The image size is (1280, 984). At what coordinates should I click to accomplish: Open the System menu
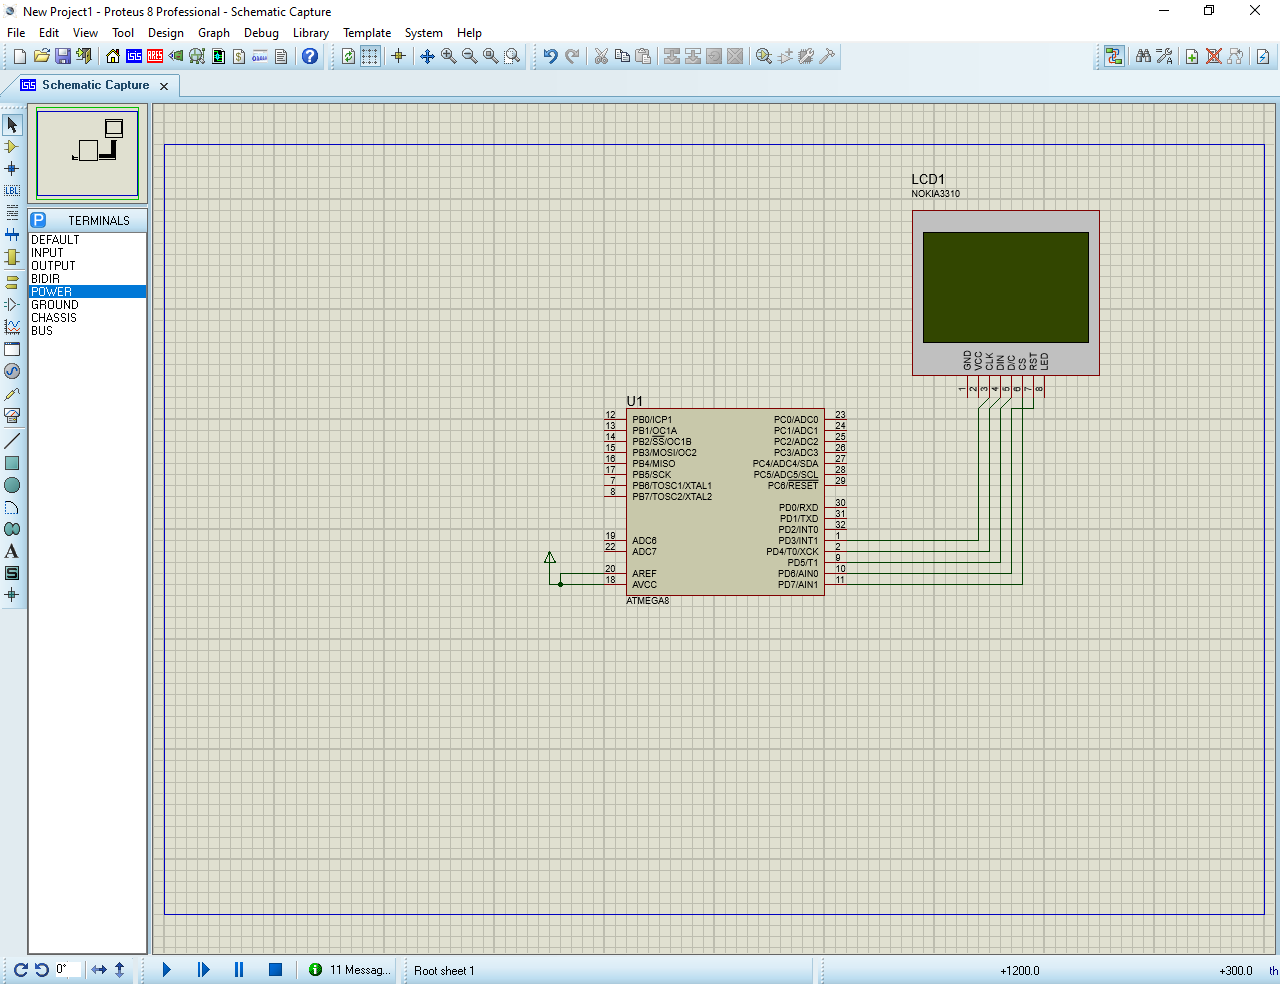tap(424, 33)
